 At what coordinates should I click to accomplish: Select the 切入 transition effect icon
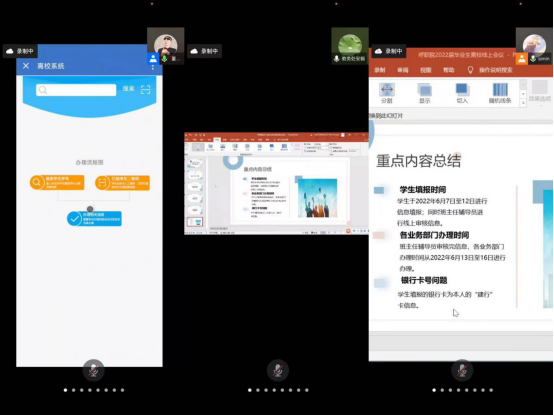[x=462, y=89]
